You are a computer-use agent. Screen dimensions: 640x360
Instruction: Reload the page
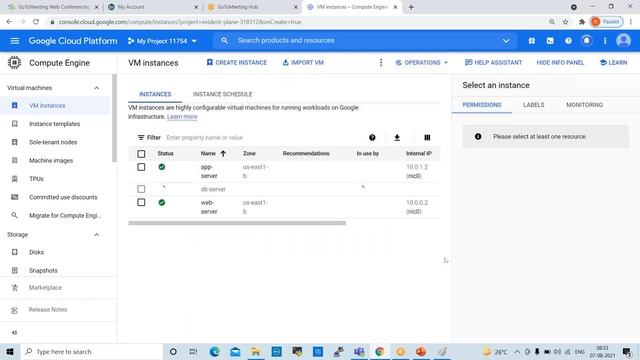tap(36, 22)
